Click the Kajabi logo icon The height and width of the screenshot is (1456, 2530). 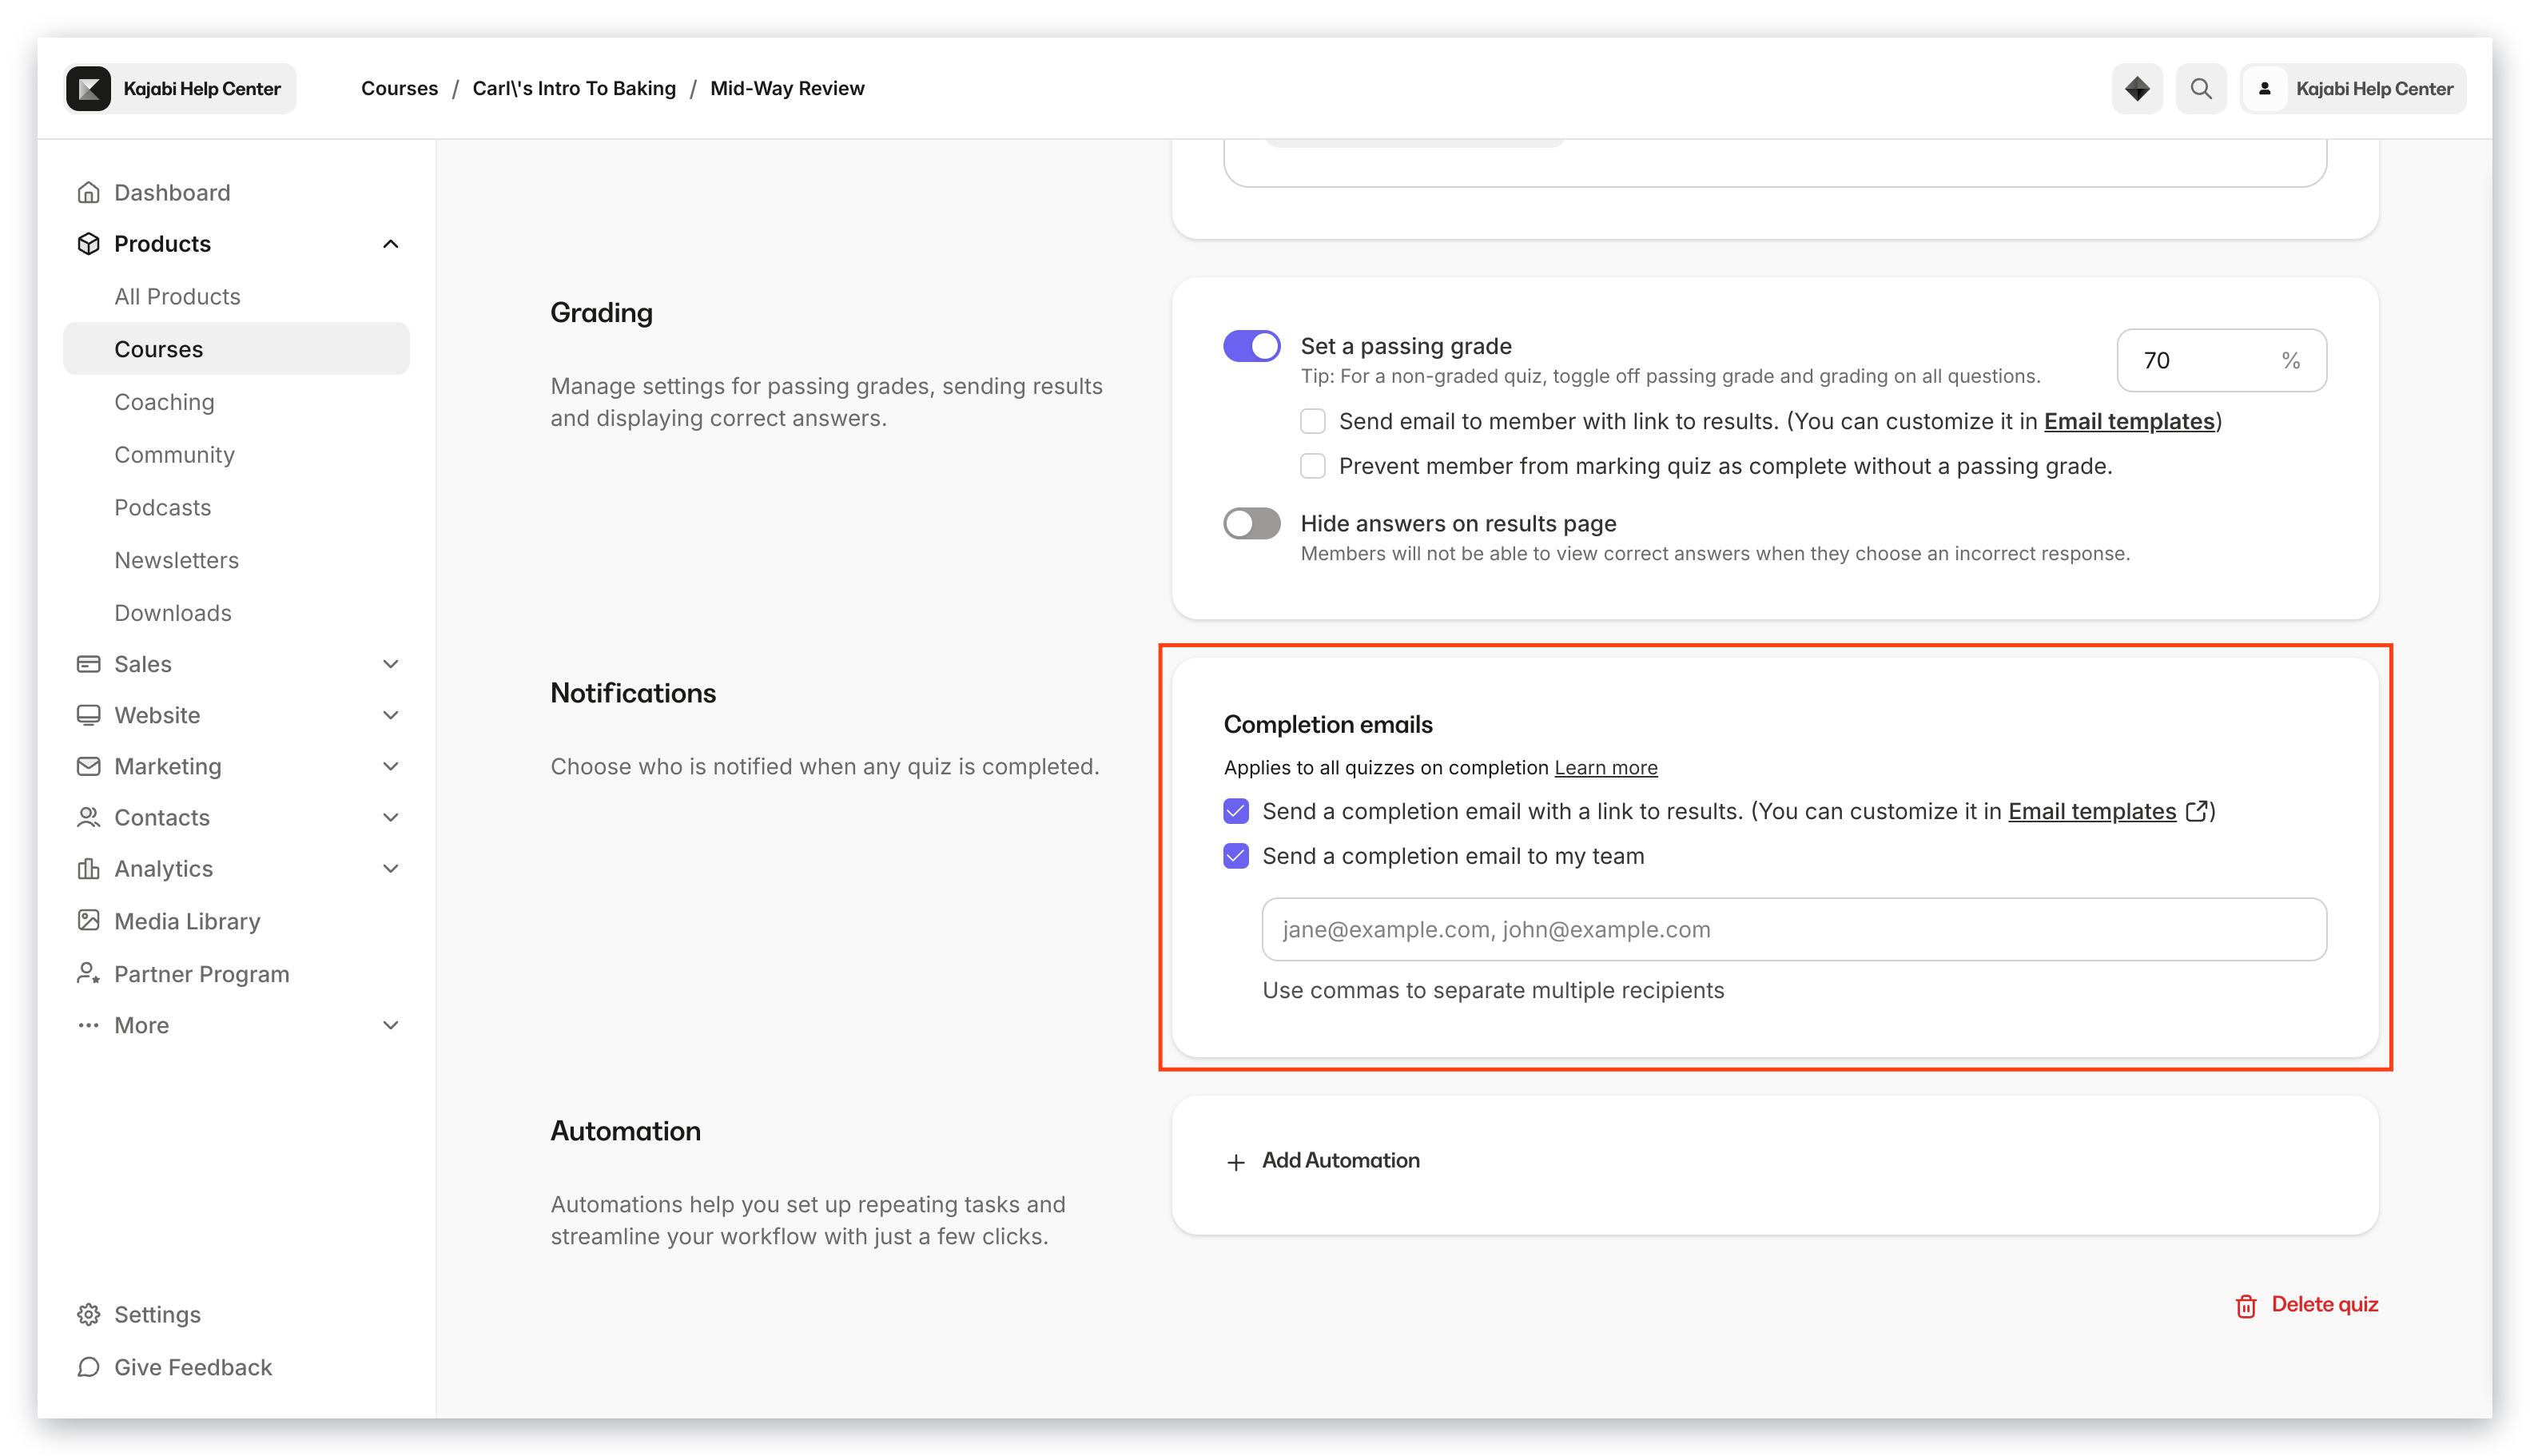coord(88,88)
